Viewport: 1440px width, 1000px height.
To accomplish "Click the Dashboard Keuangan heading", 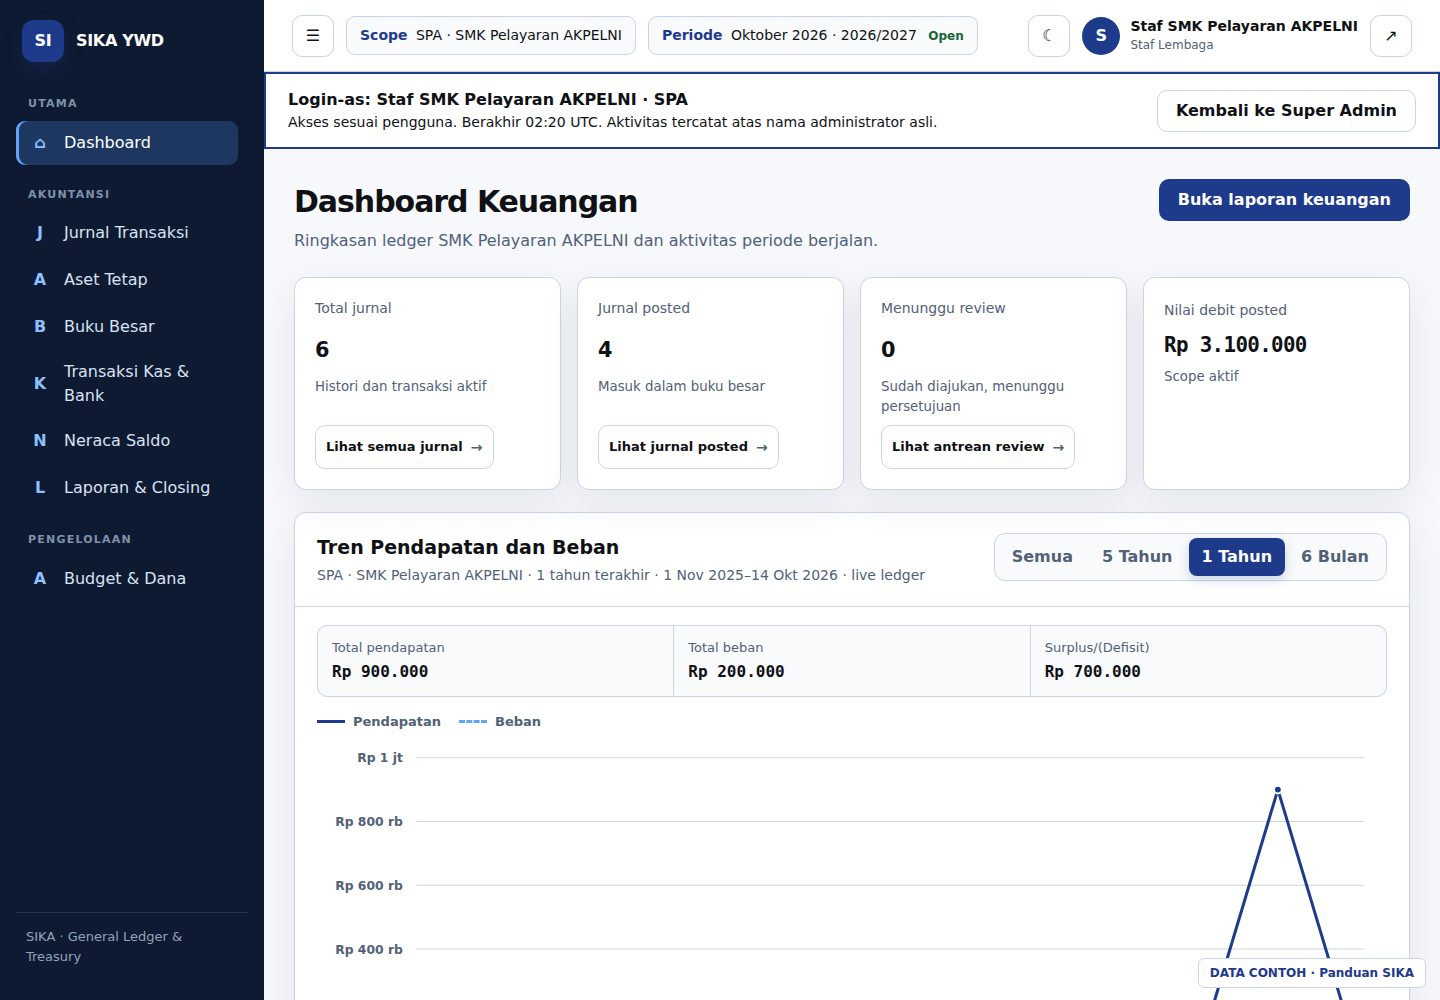I will point(466,202).
